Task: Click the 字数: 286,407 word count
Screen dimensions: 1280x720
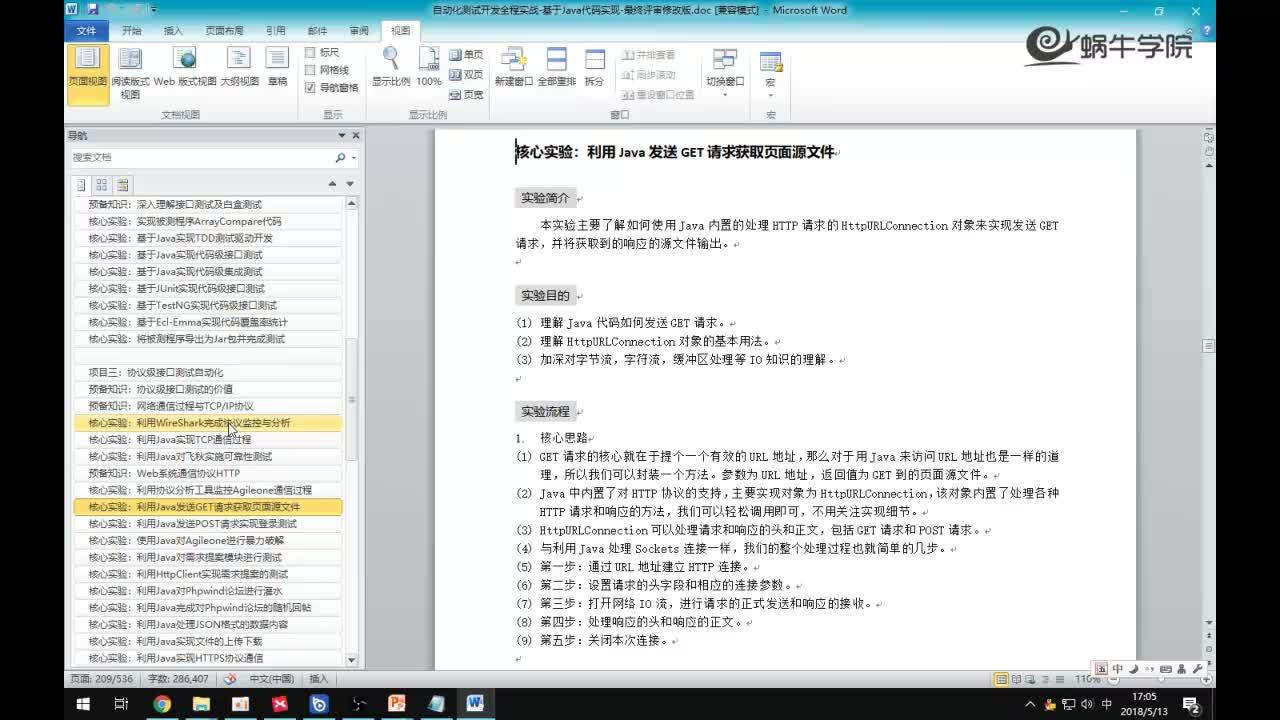Action: click(x=178, y=679)
